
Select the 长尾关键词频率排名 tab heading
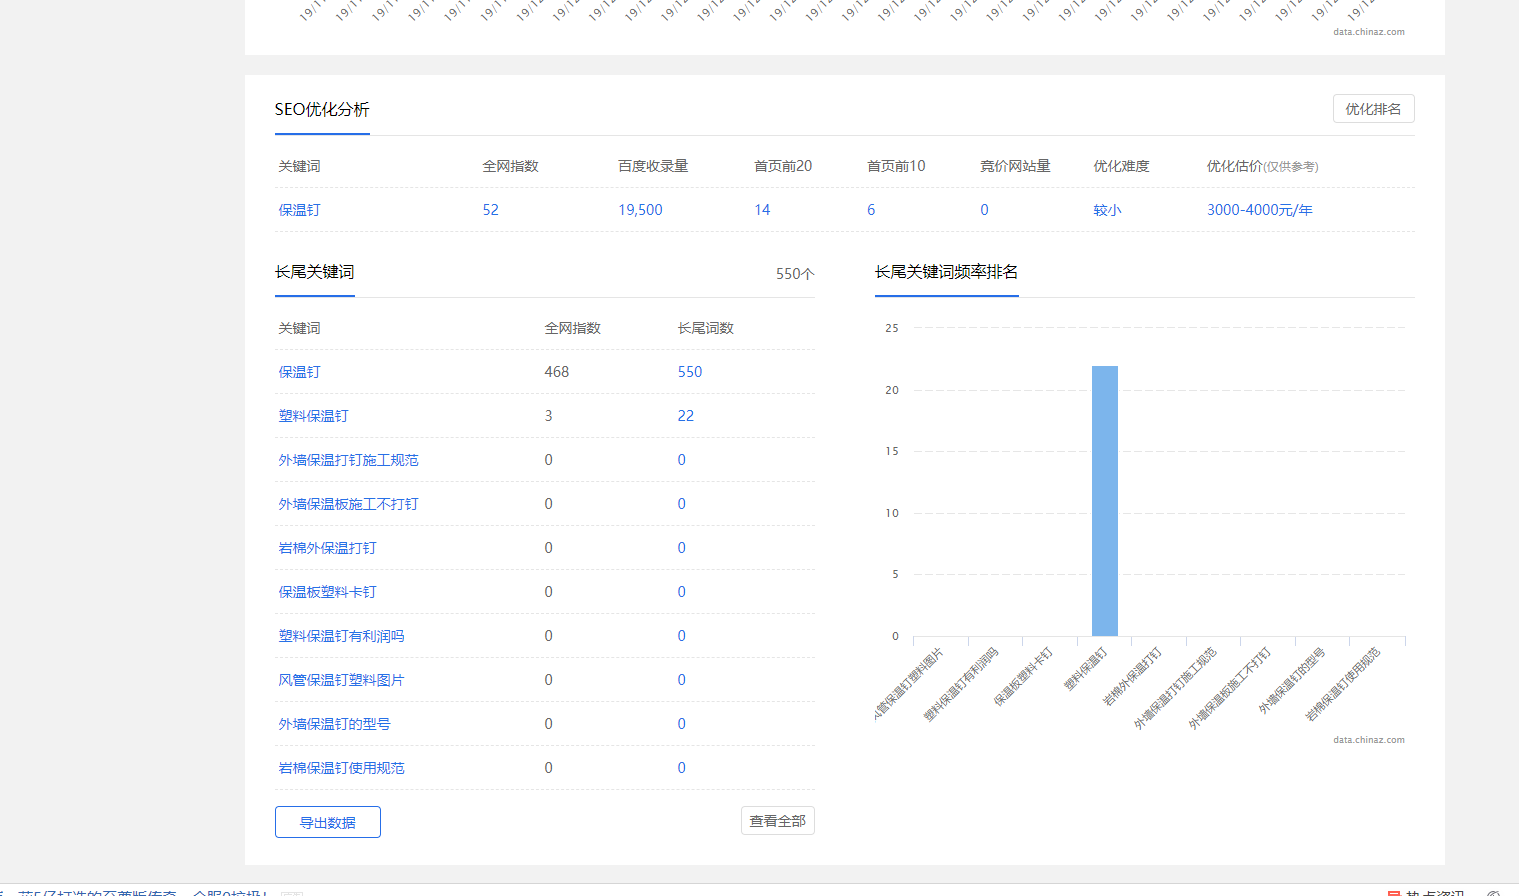click(x=946, y=272)
